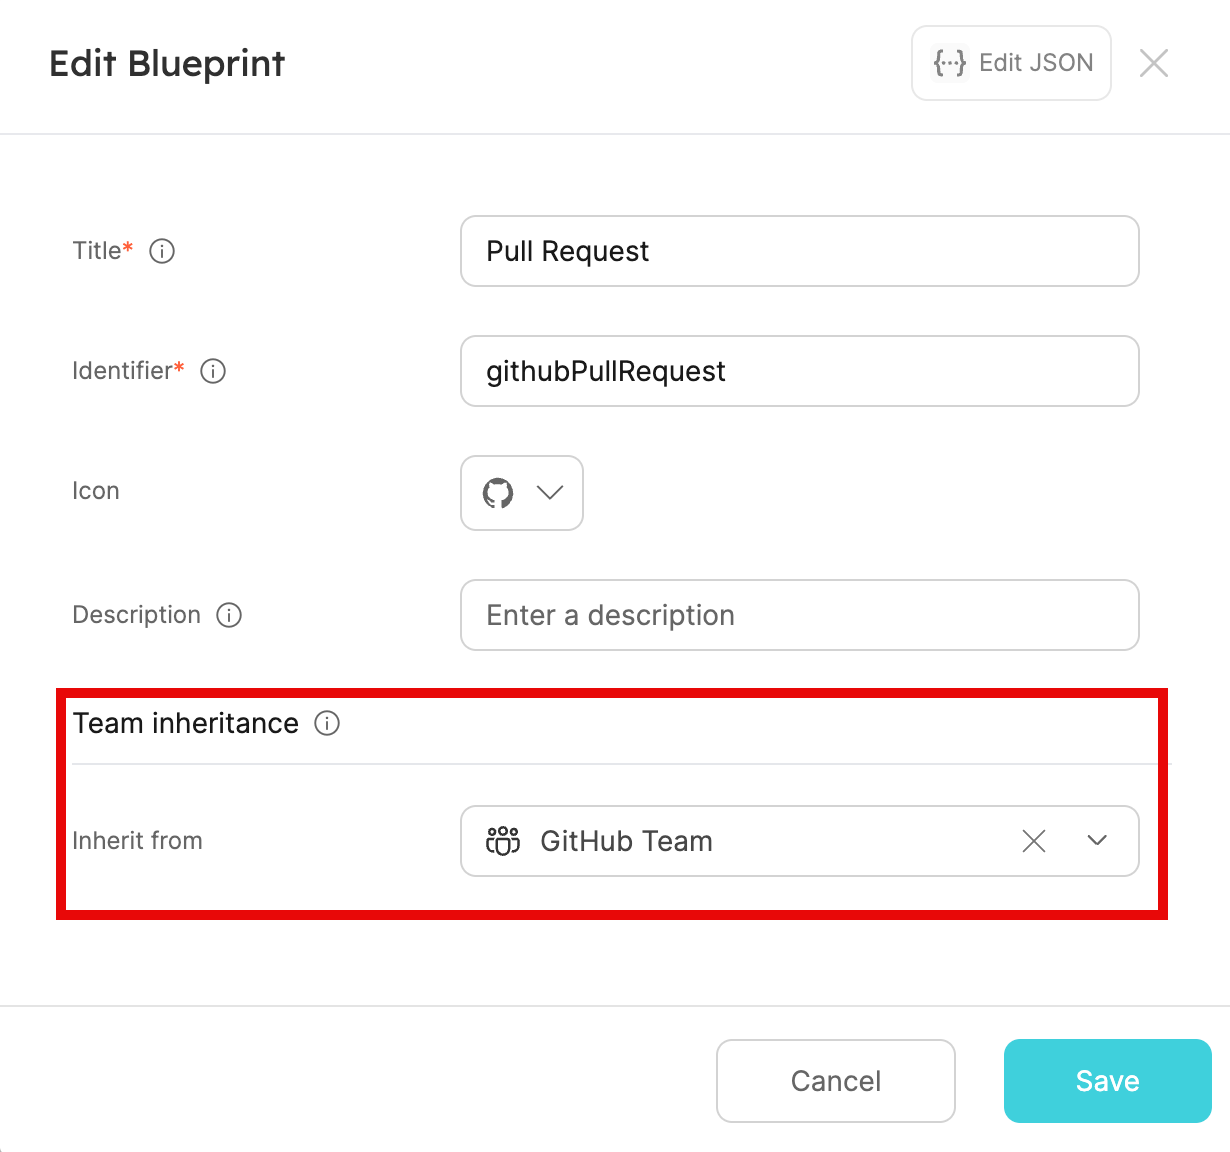Click the githubPullRequest identifier field

[800, 371]
